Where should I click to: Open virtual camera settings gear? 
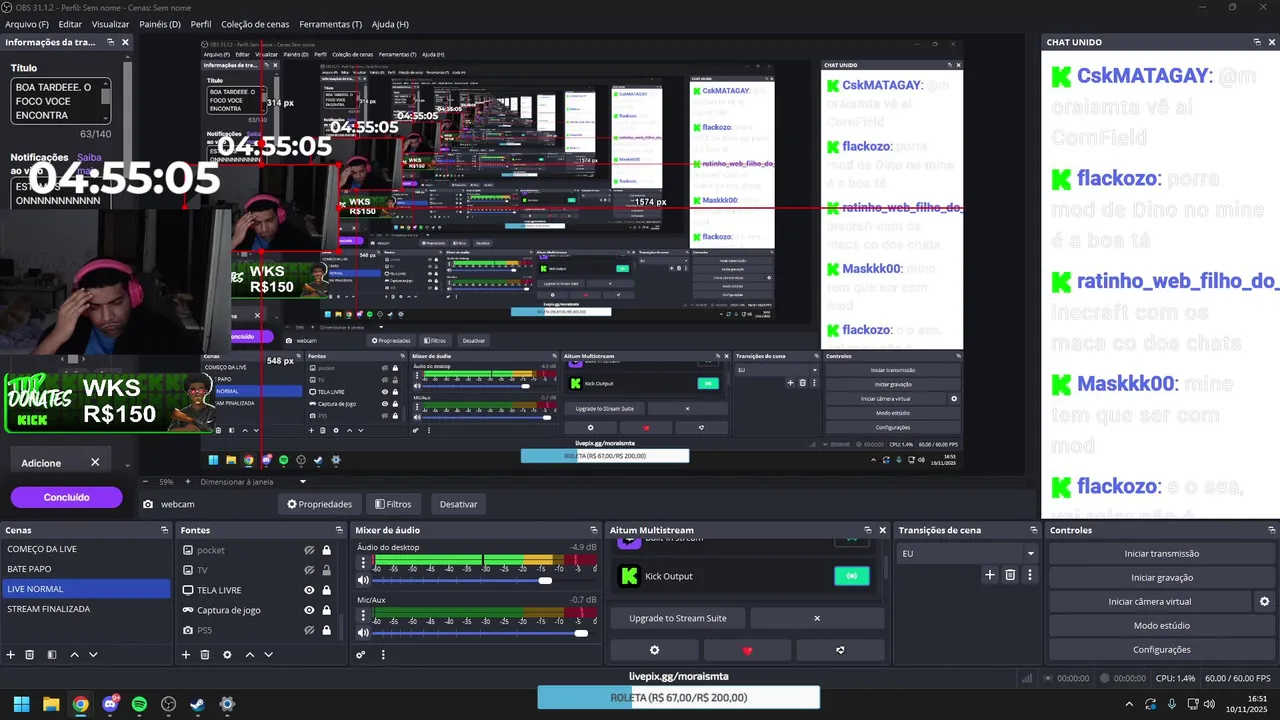pyautogui.click(x=1264, y=601)
